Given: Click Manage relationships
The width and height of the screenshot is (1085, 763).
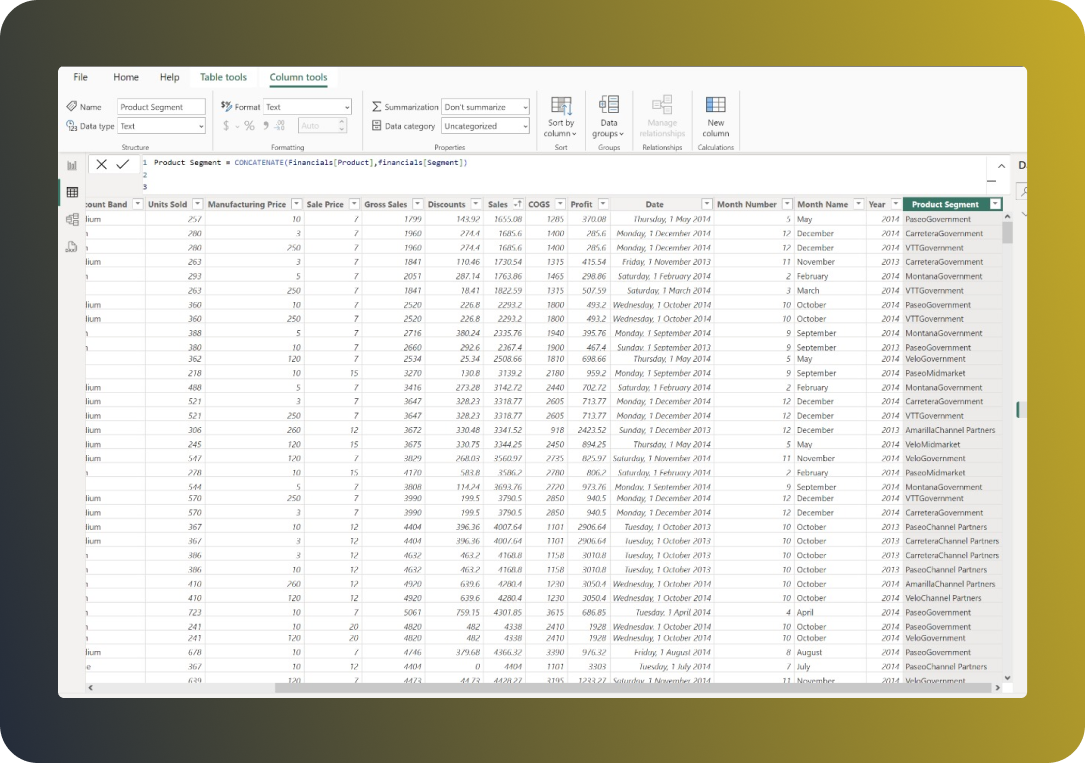Looking at the screenshot, I should (x=662, y=114).
